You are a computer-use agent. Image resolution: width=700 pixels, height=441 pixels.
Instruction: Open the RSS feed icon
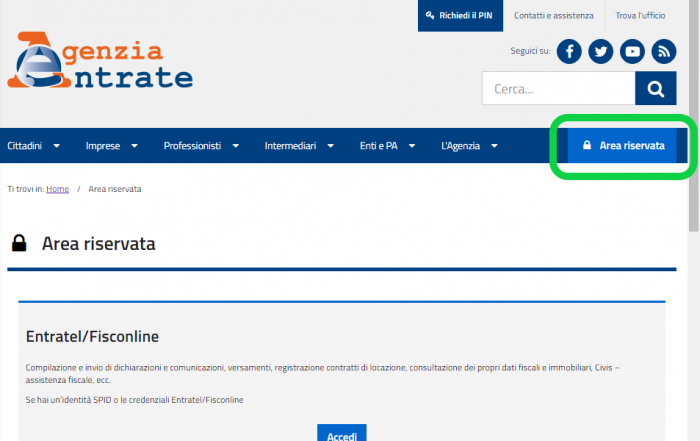coord(664,51)
